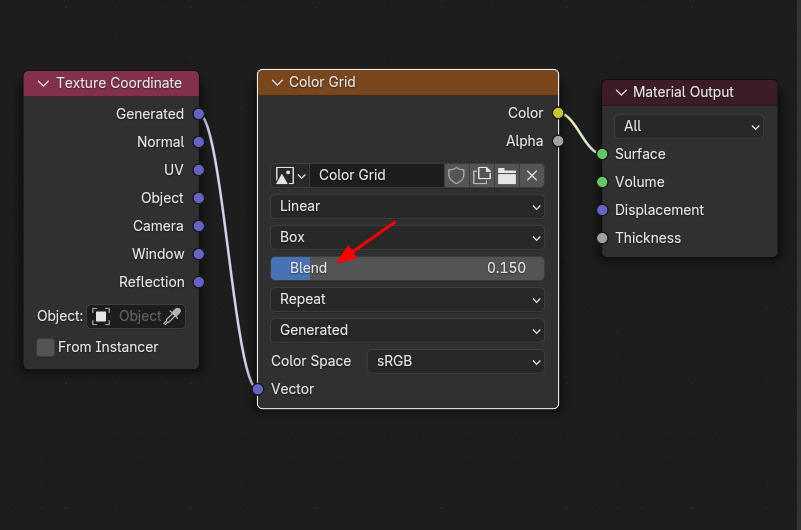Click the Generated output socket on Texture Coordinate
The image size is (801, 530).
(199, 114)
